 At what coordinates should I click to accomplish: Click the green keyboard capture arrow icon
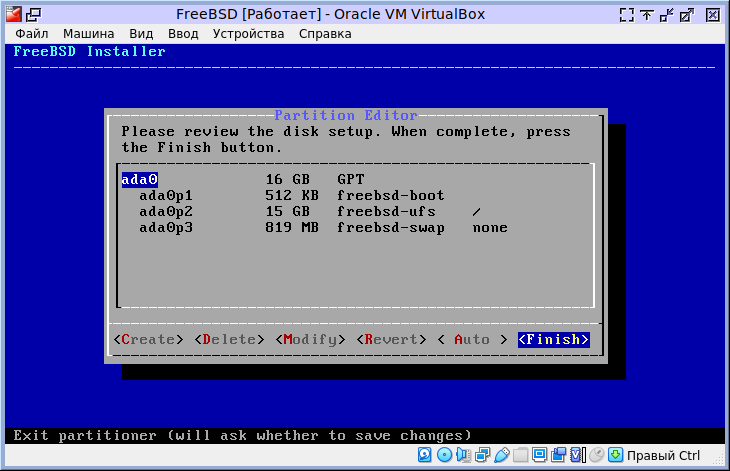[615, 455]
